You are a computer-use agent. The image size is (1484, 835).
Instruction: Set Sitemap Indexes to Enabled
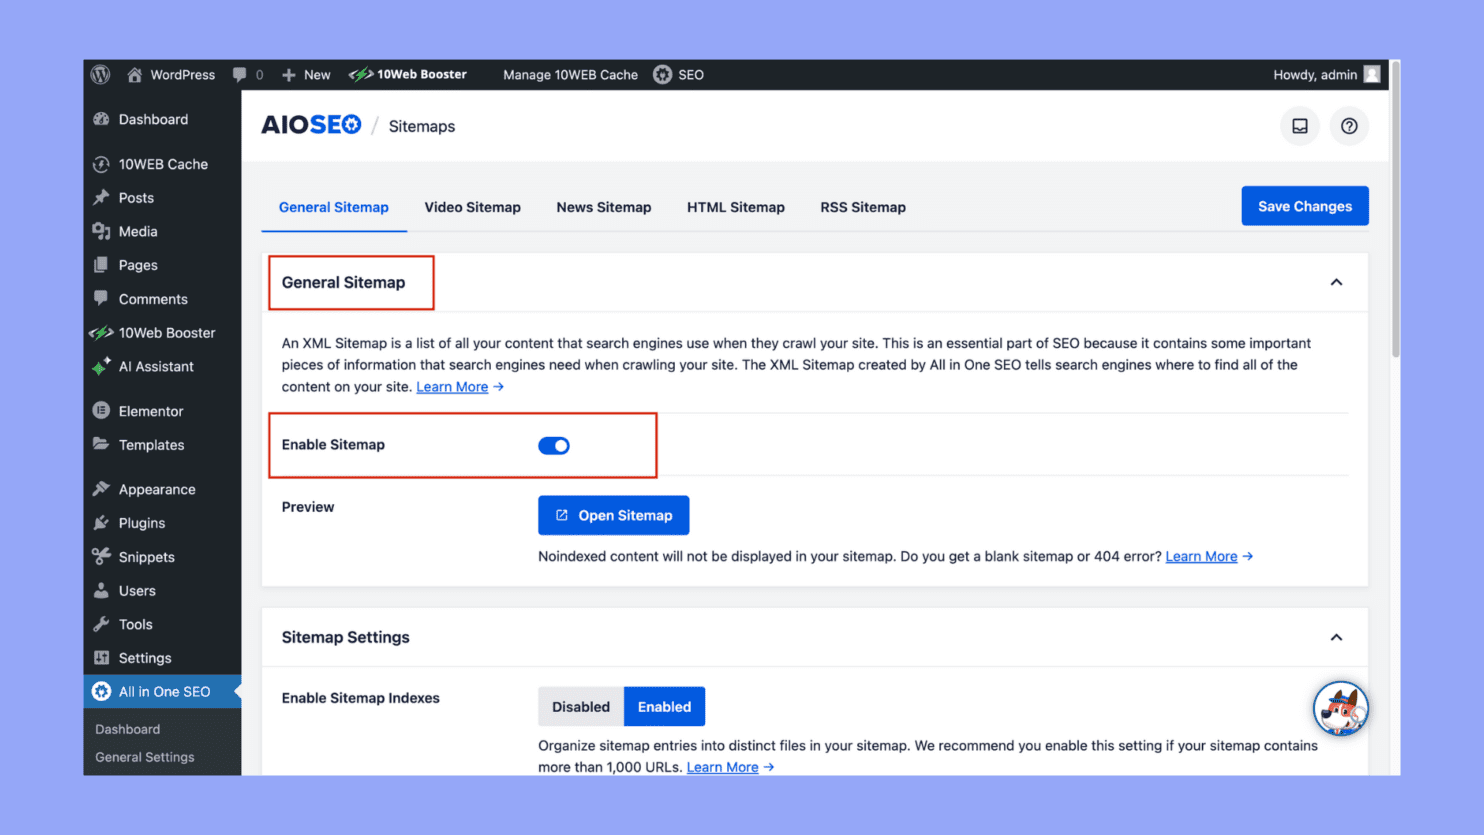[664, 706]
